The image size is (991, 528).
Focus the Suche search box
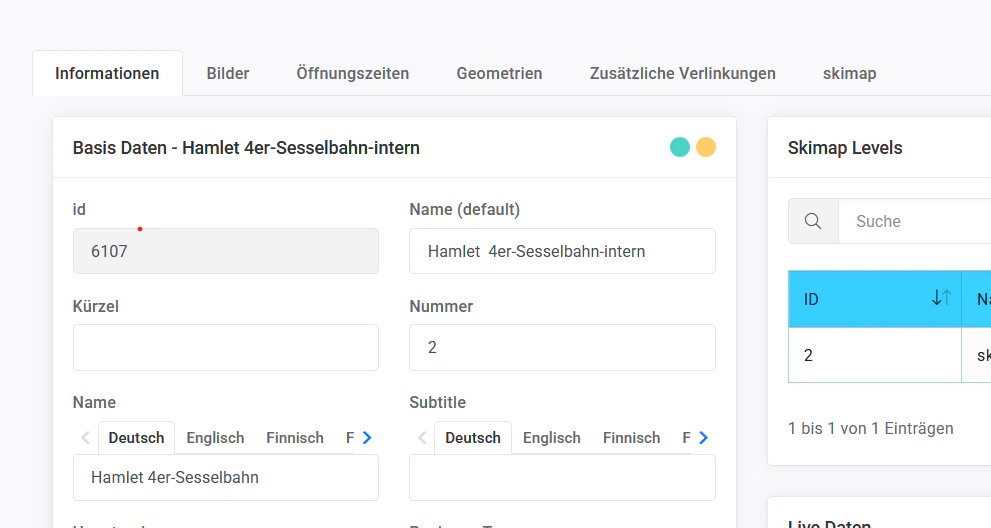[915, 221]
